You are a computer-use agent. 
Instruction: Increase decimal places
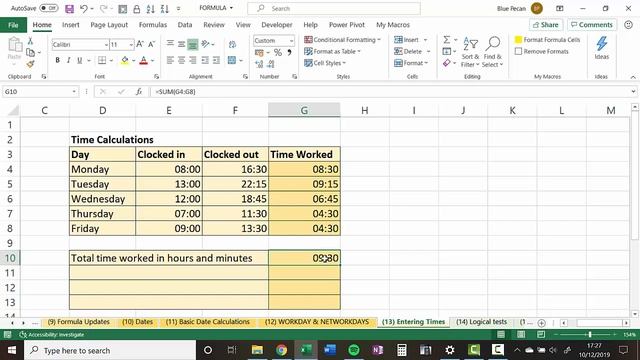[259, 64]
